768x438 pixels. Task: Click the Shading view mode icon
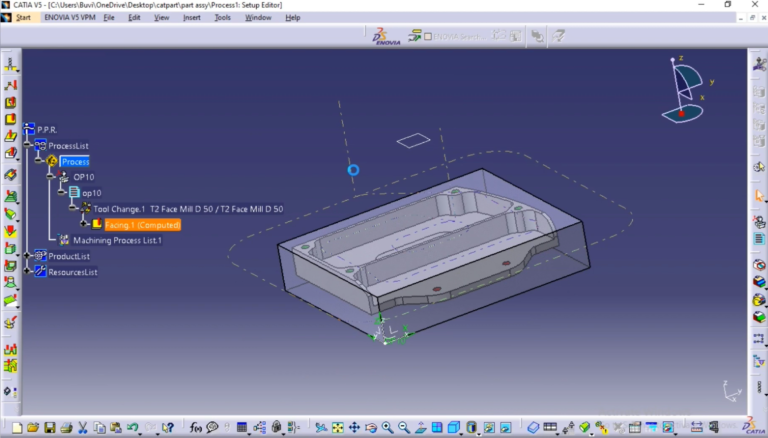471,427
